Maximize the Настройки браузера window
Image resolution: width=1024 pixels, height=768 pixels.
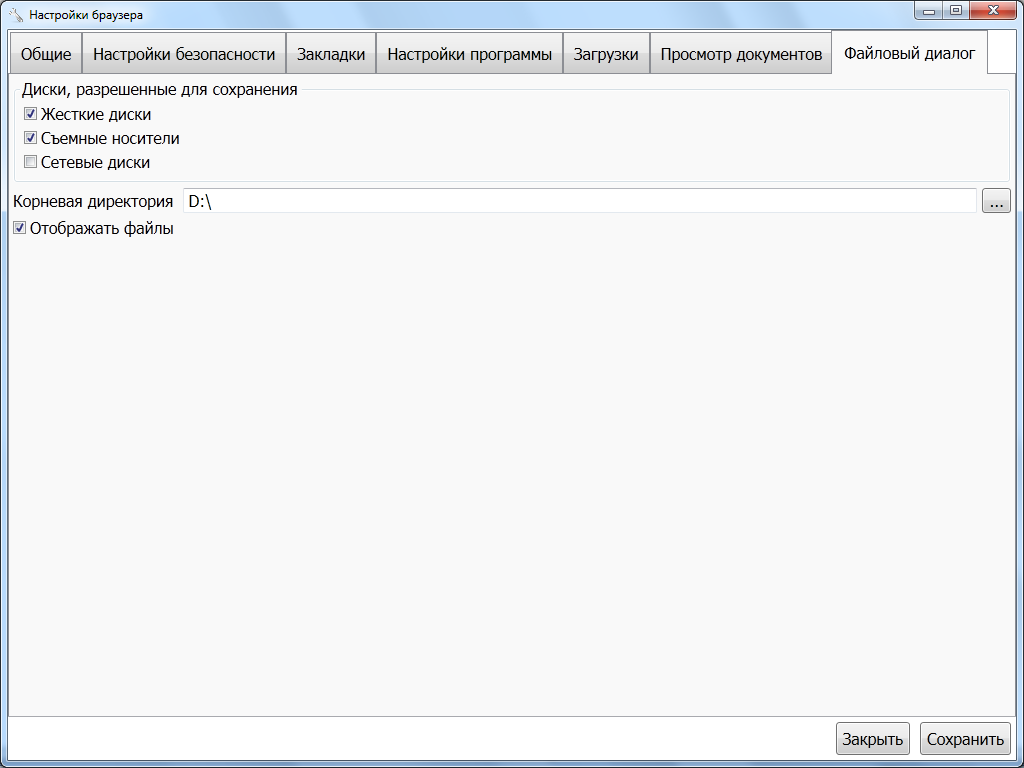[x=956, y=11]
